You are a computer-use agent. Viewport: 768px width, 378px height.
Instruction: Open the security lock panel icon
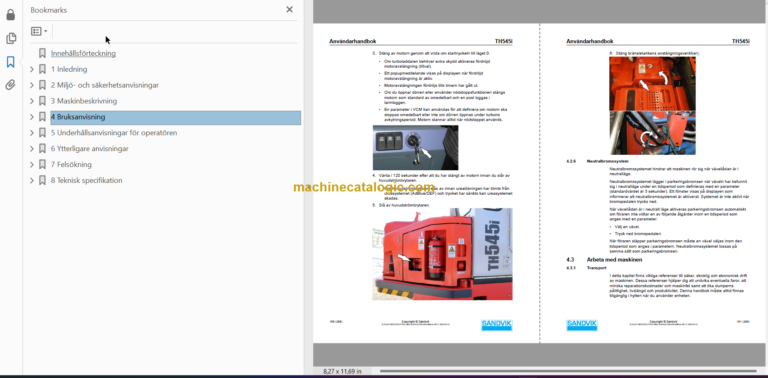(11, 15)
